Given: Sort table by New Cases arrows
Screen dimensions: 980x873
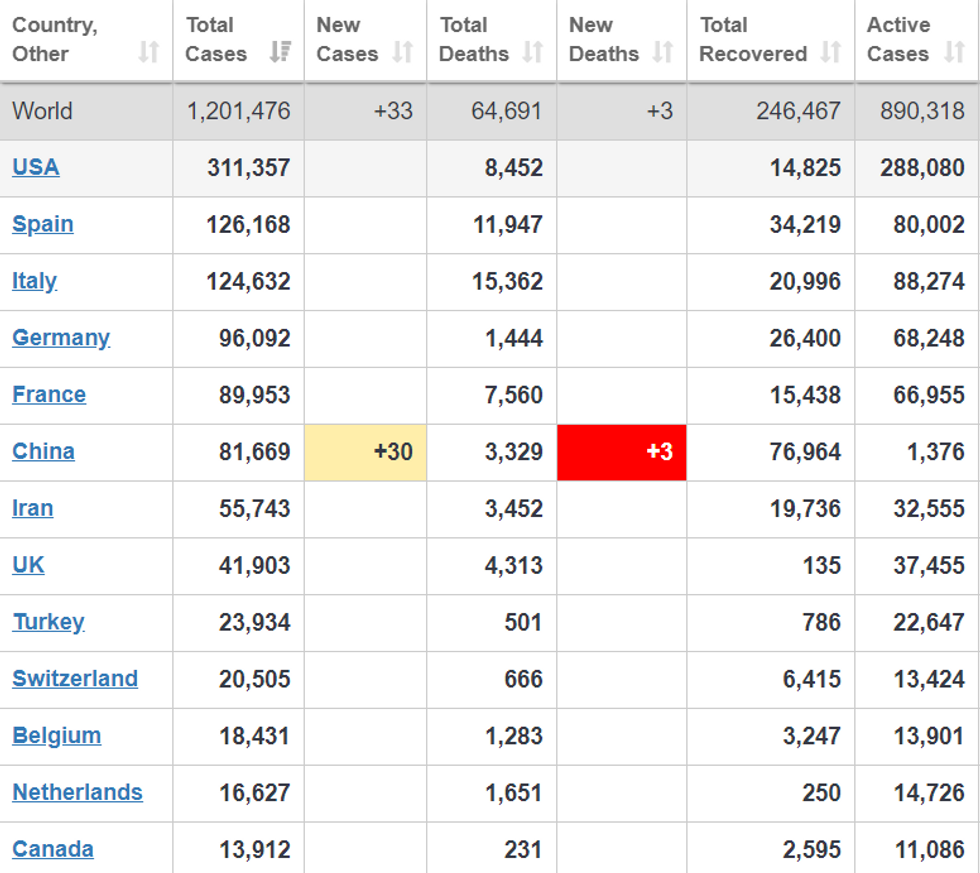Looking at the screenshot, I should click(403, 52).
